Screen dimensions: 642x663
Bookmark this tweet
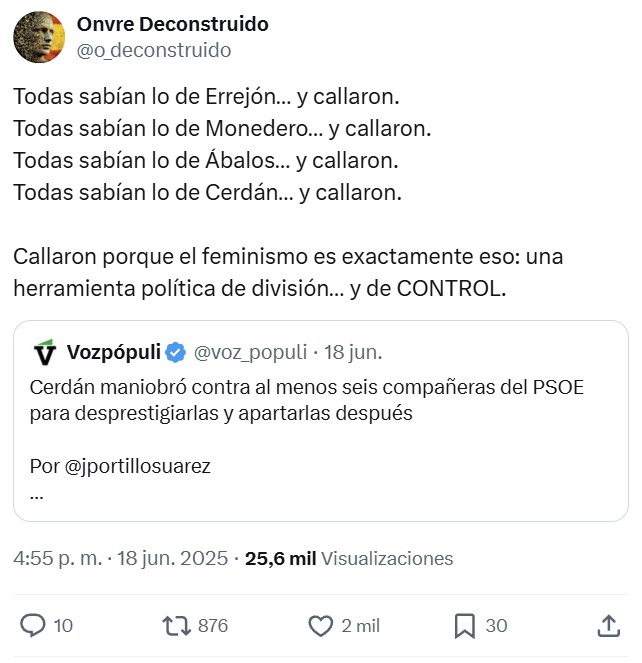coord(464,626)
